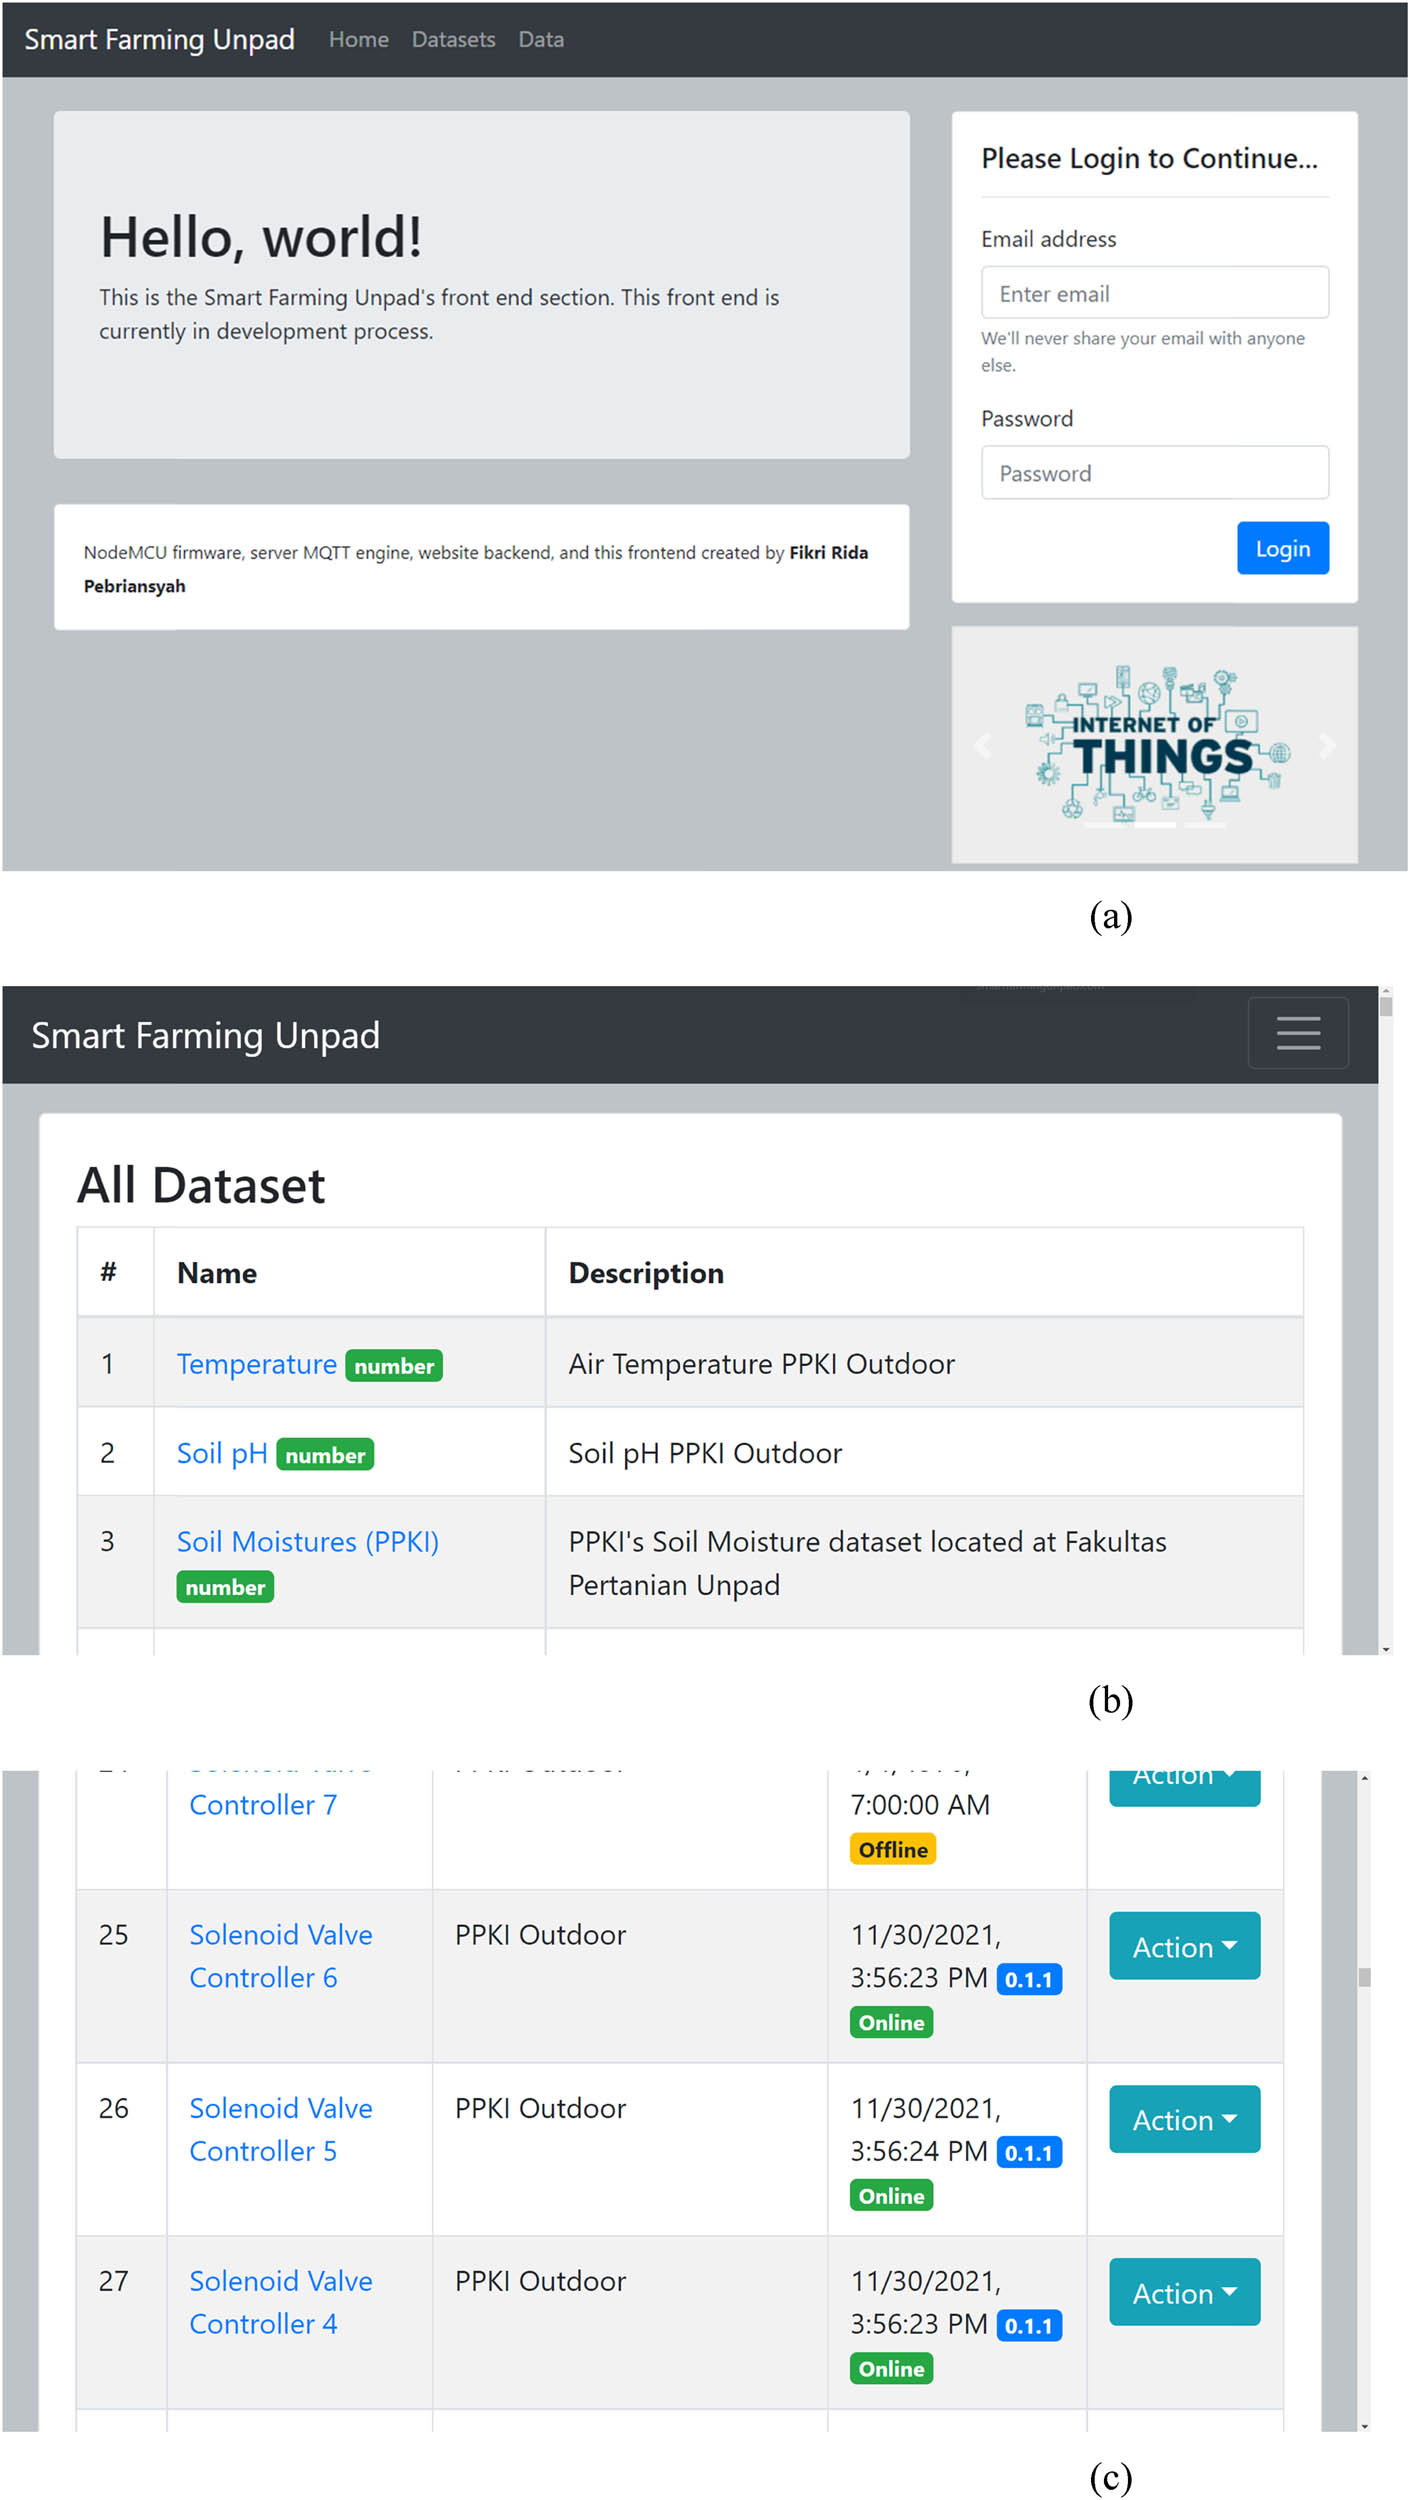Click scrollbar down arrow in panel (b)

click(x=1385, y=1649)
